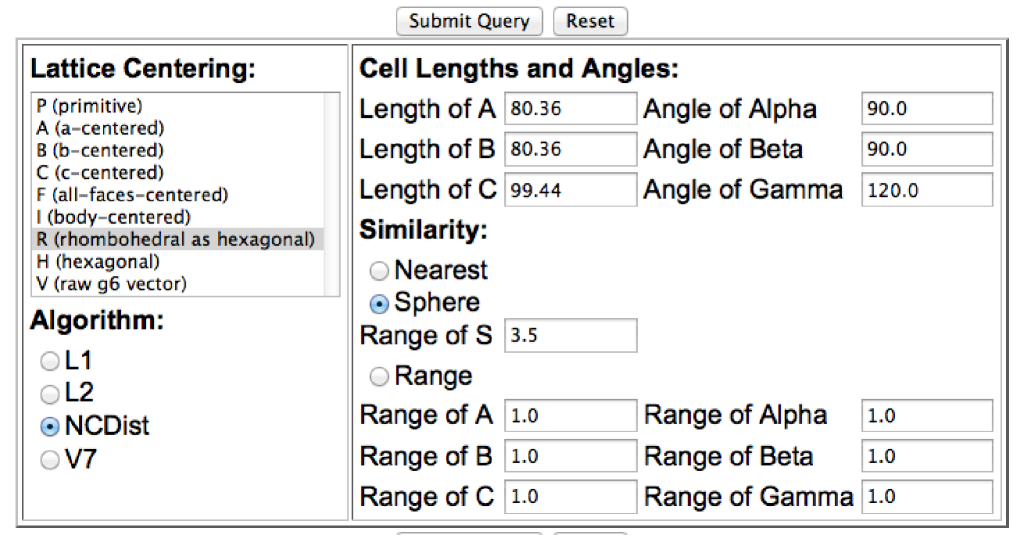Focus the Range of B field

click(x=570, y=456)
